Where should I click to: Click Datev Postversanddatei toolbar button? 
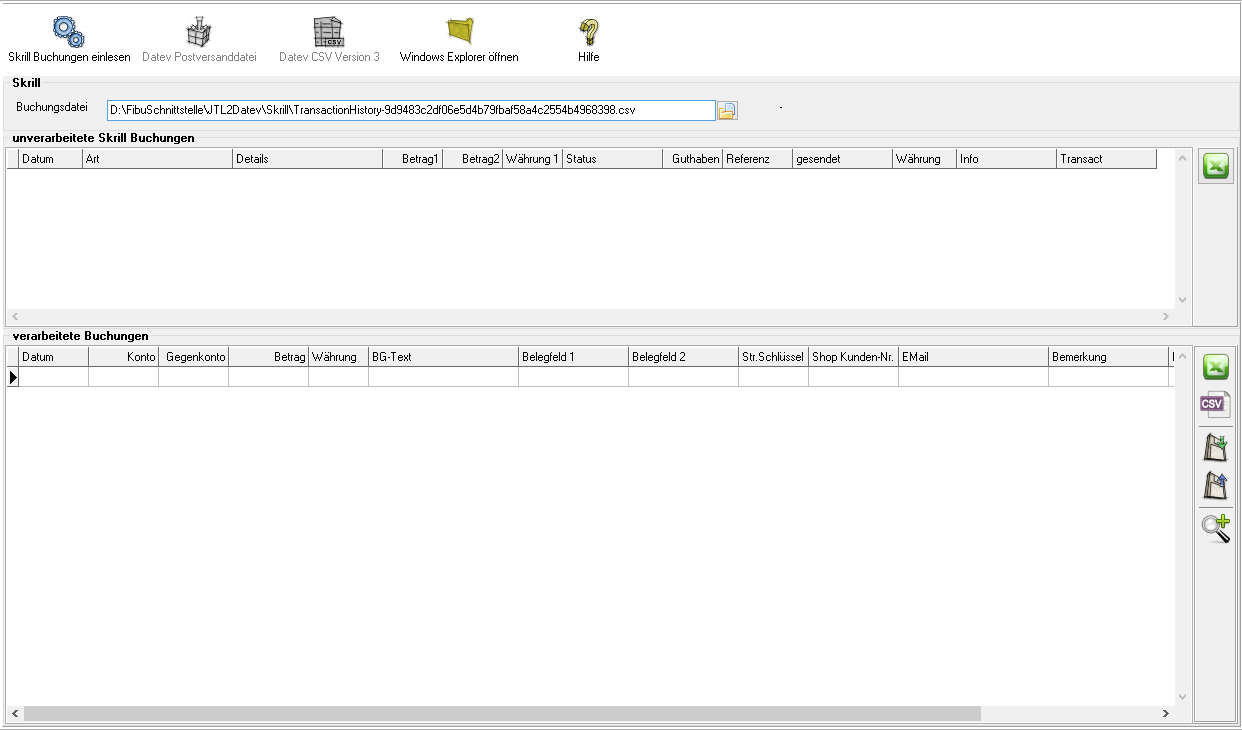199,41
